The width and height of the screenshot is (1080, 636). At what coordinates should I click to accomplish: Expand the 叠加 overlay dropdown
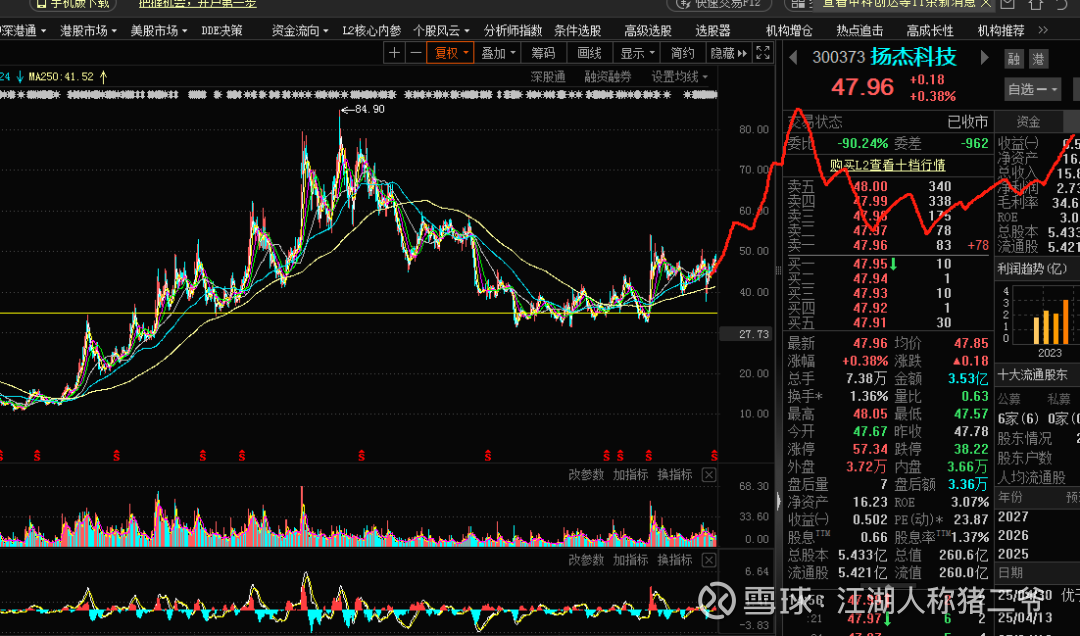[x=498, y=52]
